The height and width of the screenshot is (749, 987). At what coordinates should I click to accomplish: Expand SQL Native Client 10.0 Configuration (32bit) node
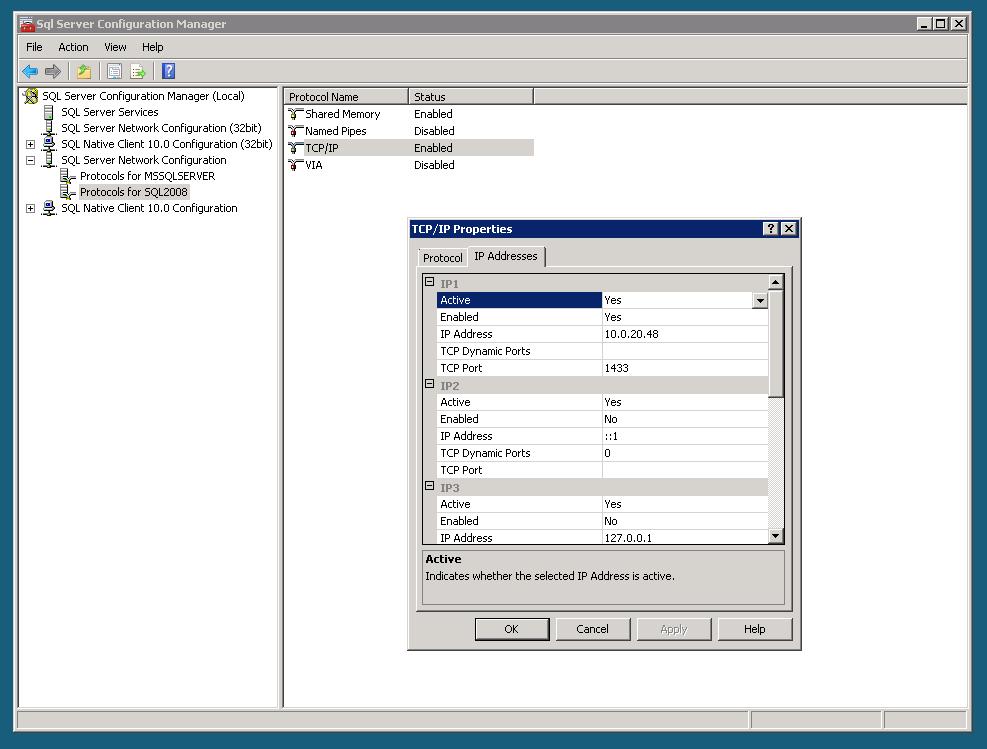(x=30, y=144)
